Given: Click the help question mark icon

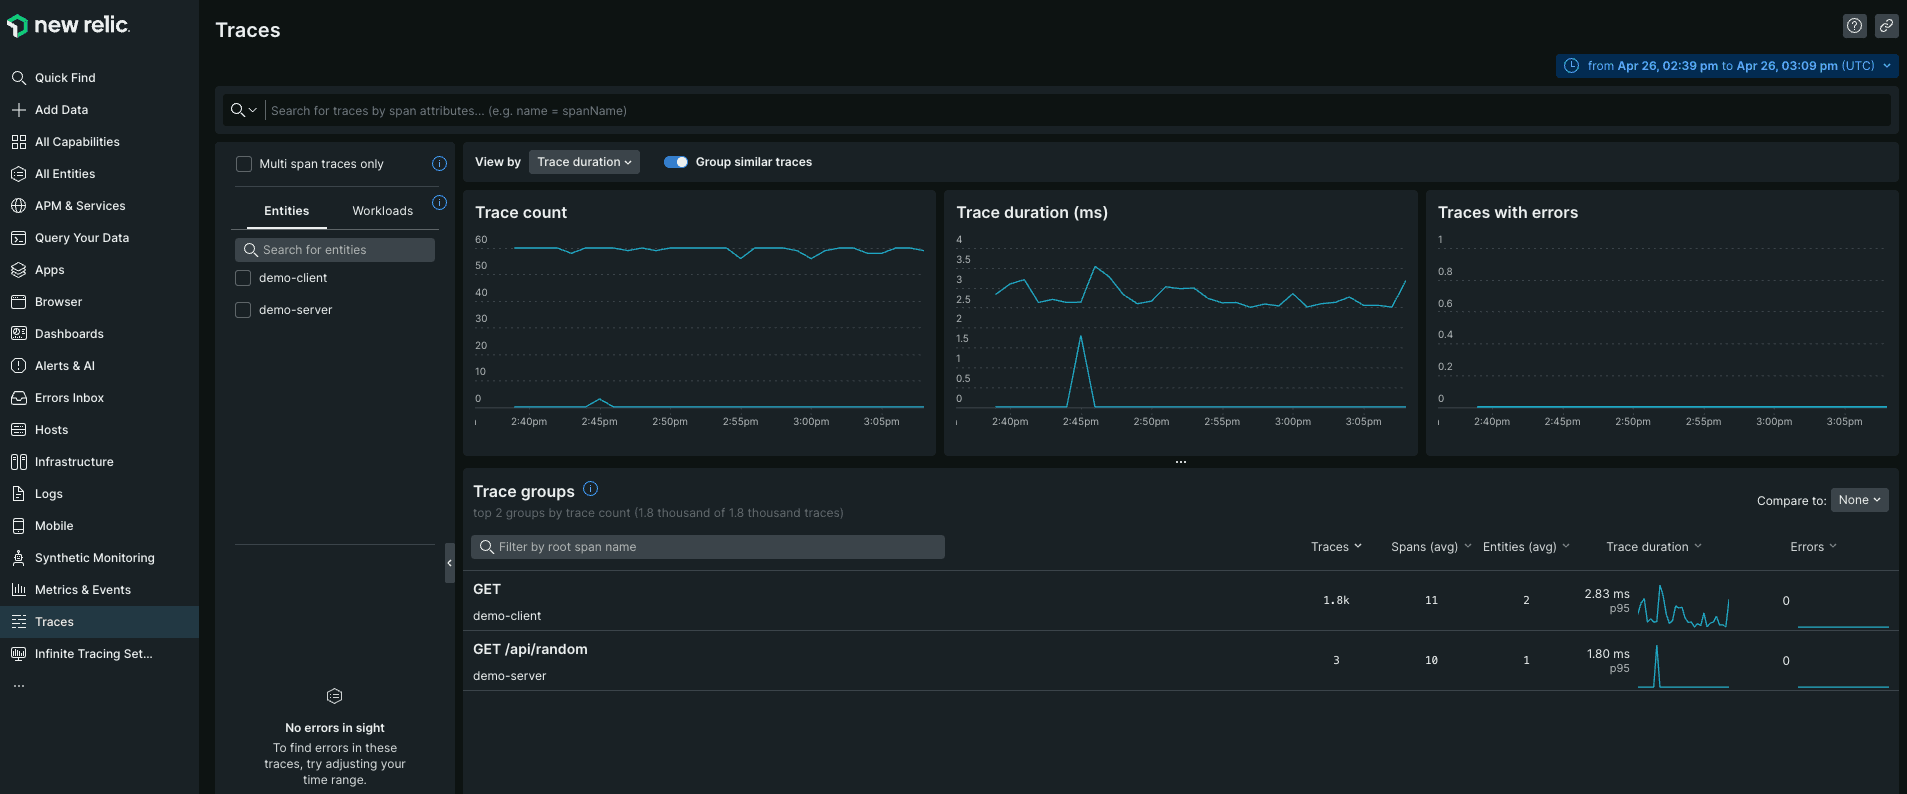Looking at the screenshot, I should pos(1854,26).
